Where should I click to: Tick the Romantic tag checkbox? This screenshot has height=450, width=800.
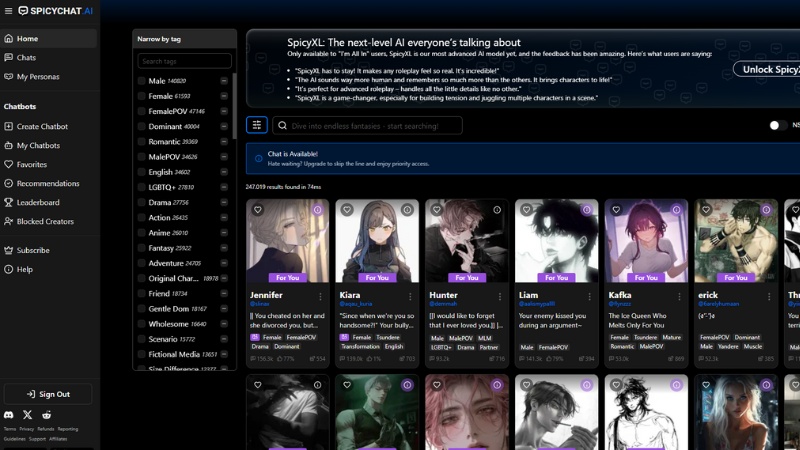click(142, 142)
